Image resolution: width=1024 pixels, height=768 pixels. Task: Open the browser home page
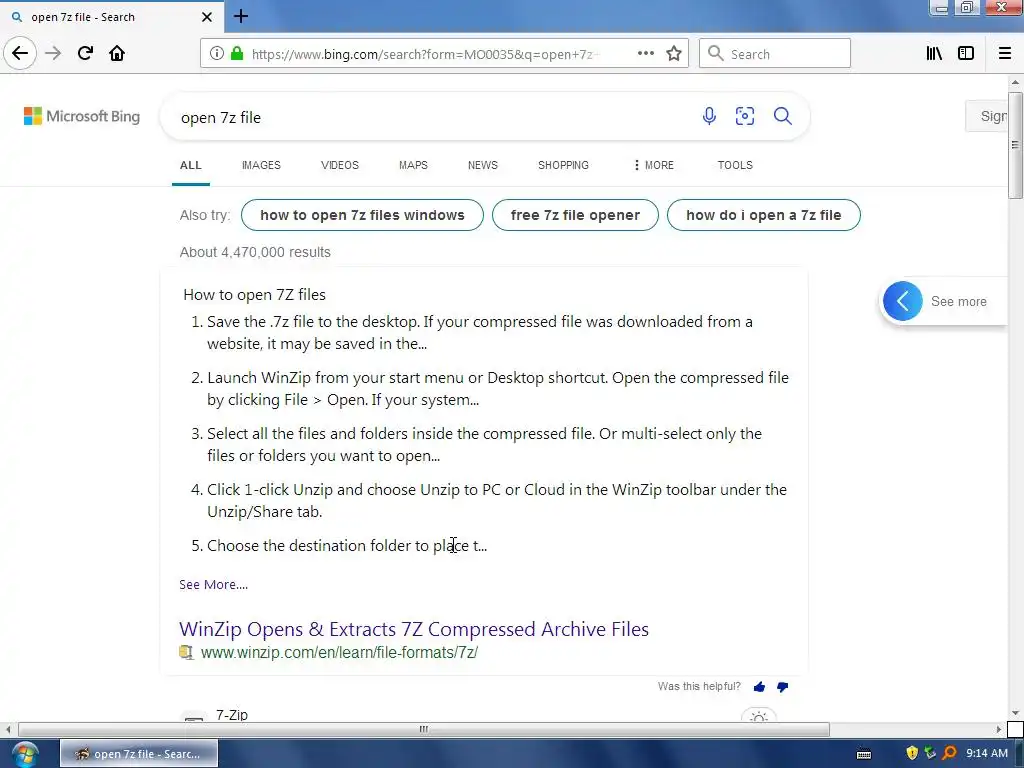(x=117, y=53)
